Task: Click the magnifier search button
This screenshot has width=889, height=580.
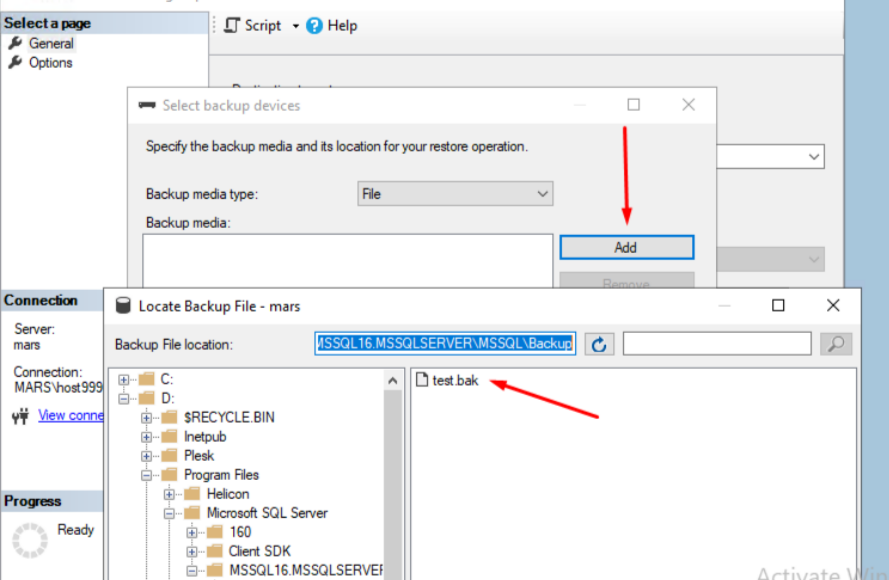Action: [x=836, y=344]
